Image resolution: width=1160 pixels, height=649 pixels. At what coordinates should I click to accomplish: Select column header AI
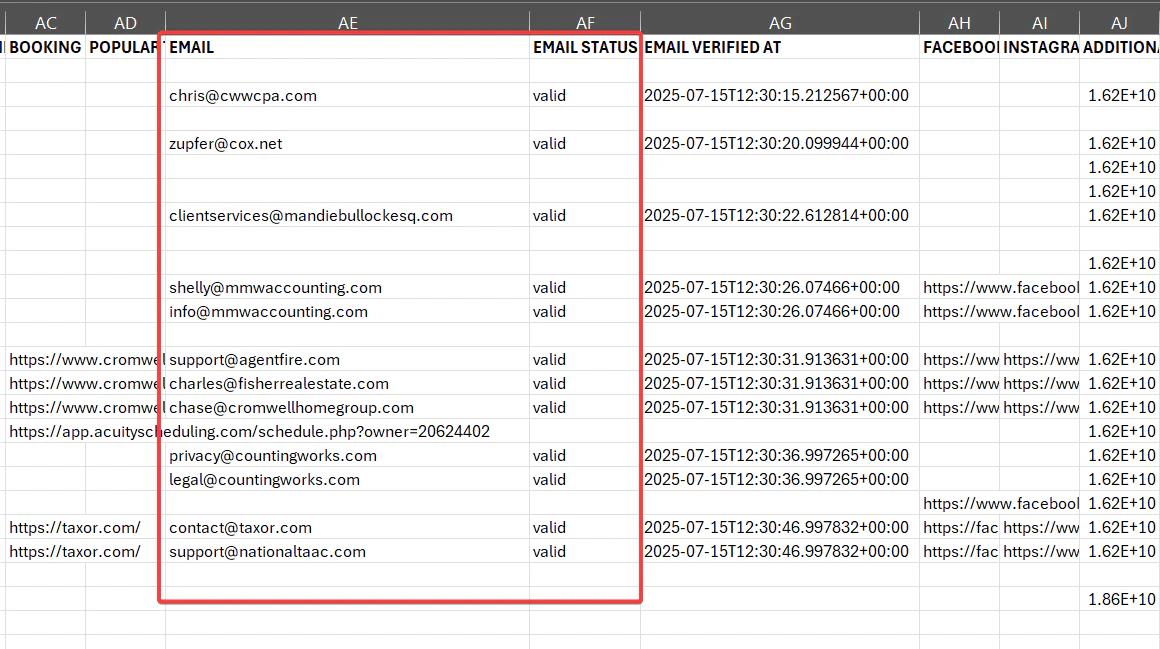(x=1039, y=23)
